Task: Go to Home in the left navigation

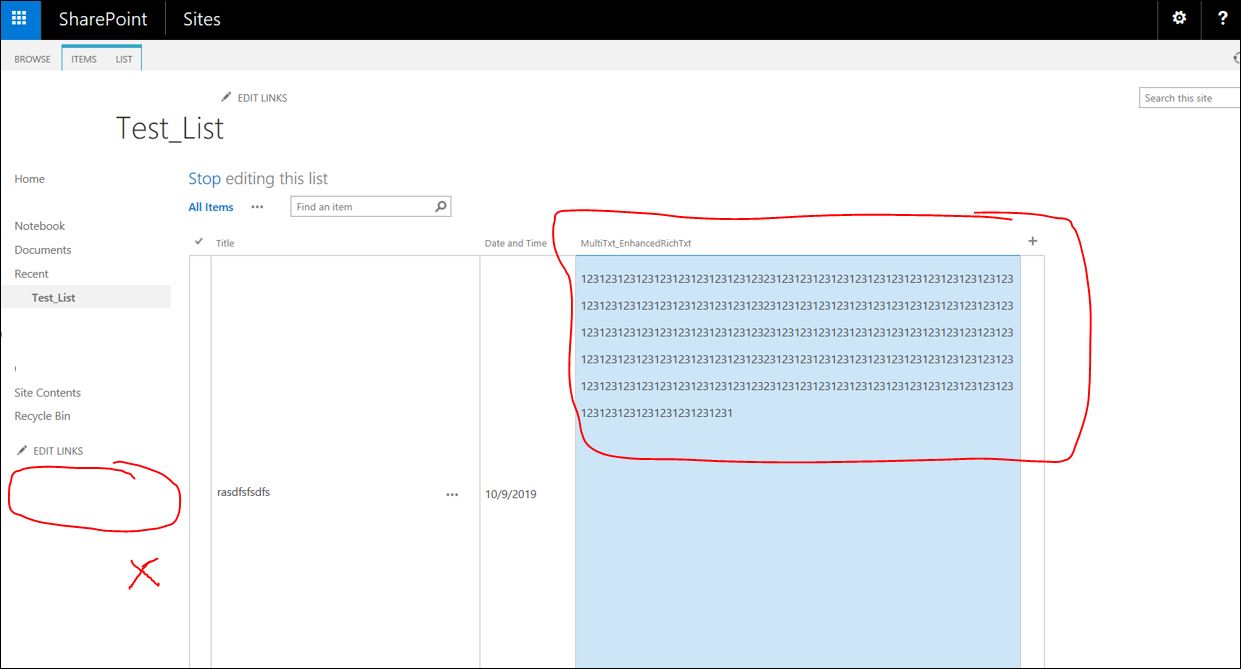Action: (30, 179)
